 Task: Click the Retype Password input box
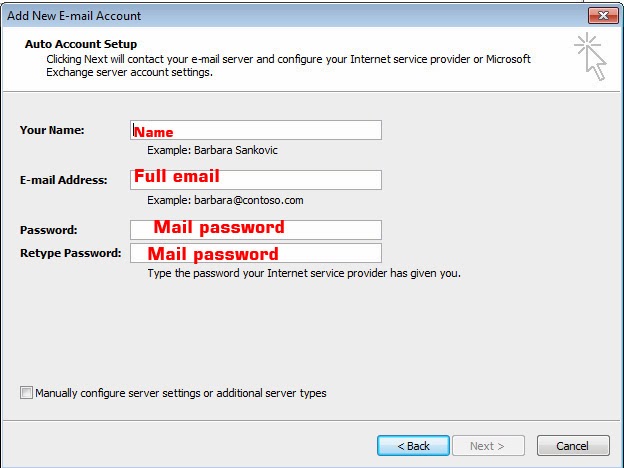coord(256,253)
